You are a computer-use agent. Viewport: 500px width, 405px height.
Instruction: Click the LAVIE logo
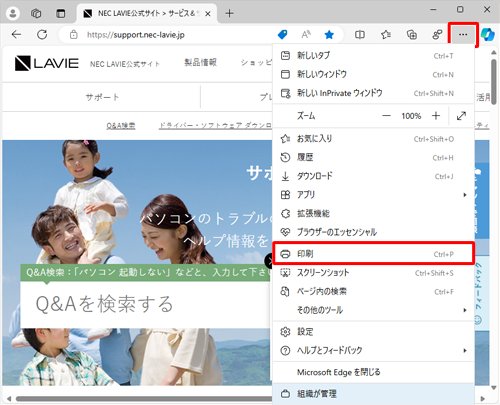click(x=47, y=63)
